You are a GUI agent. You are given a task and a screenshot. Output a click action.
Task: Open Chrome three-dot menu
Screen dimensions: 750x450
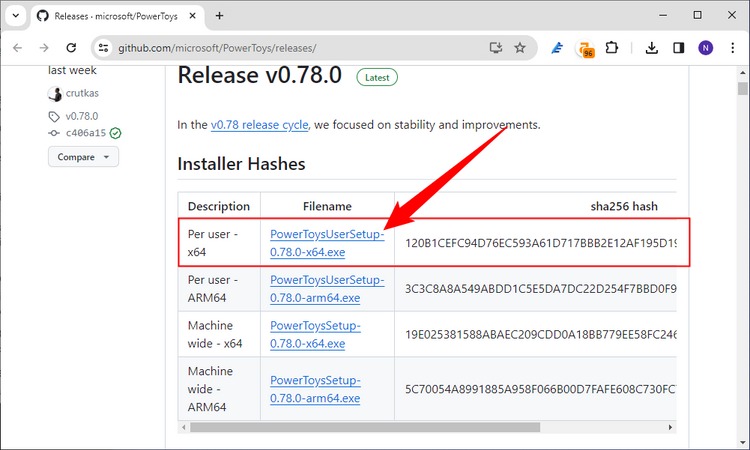pyautogui.click(x=732, y=48)
